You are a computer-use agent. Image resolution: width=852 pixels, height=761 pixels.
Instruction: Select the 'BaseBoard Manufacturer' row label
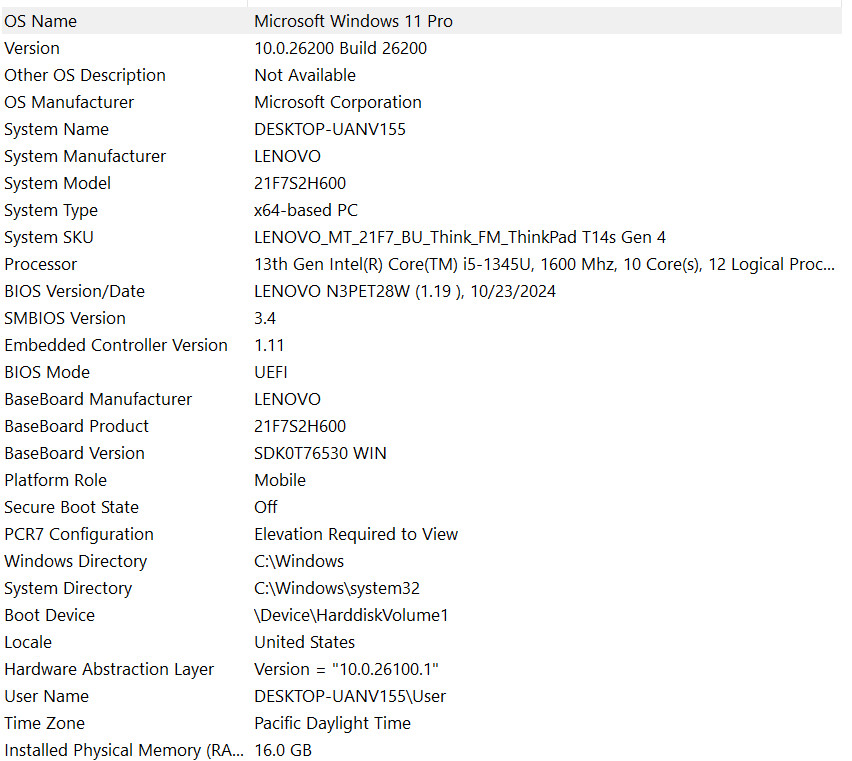tap(98, 399)
